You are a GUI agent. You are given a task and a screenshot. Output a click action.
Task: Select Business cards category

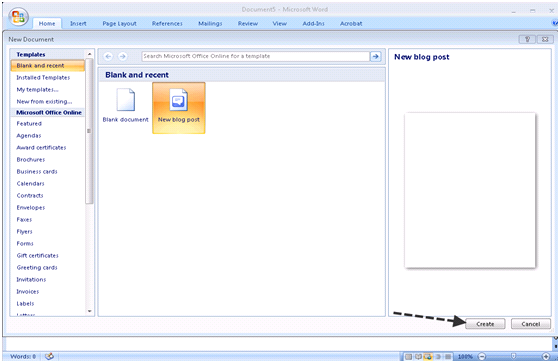coord(37,171)
